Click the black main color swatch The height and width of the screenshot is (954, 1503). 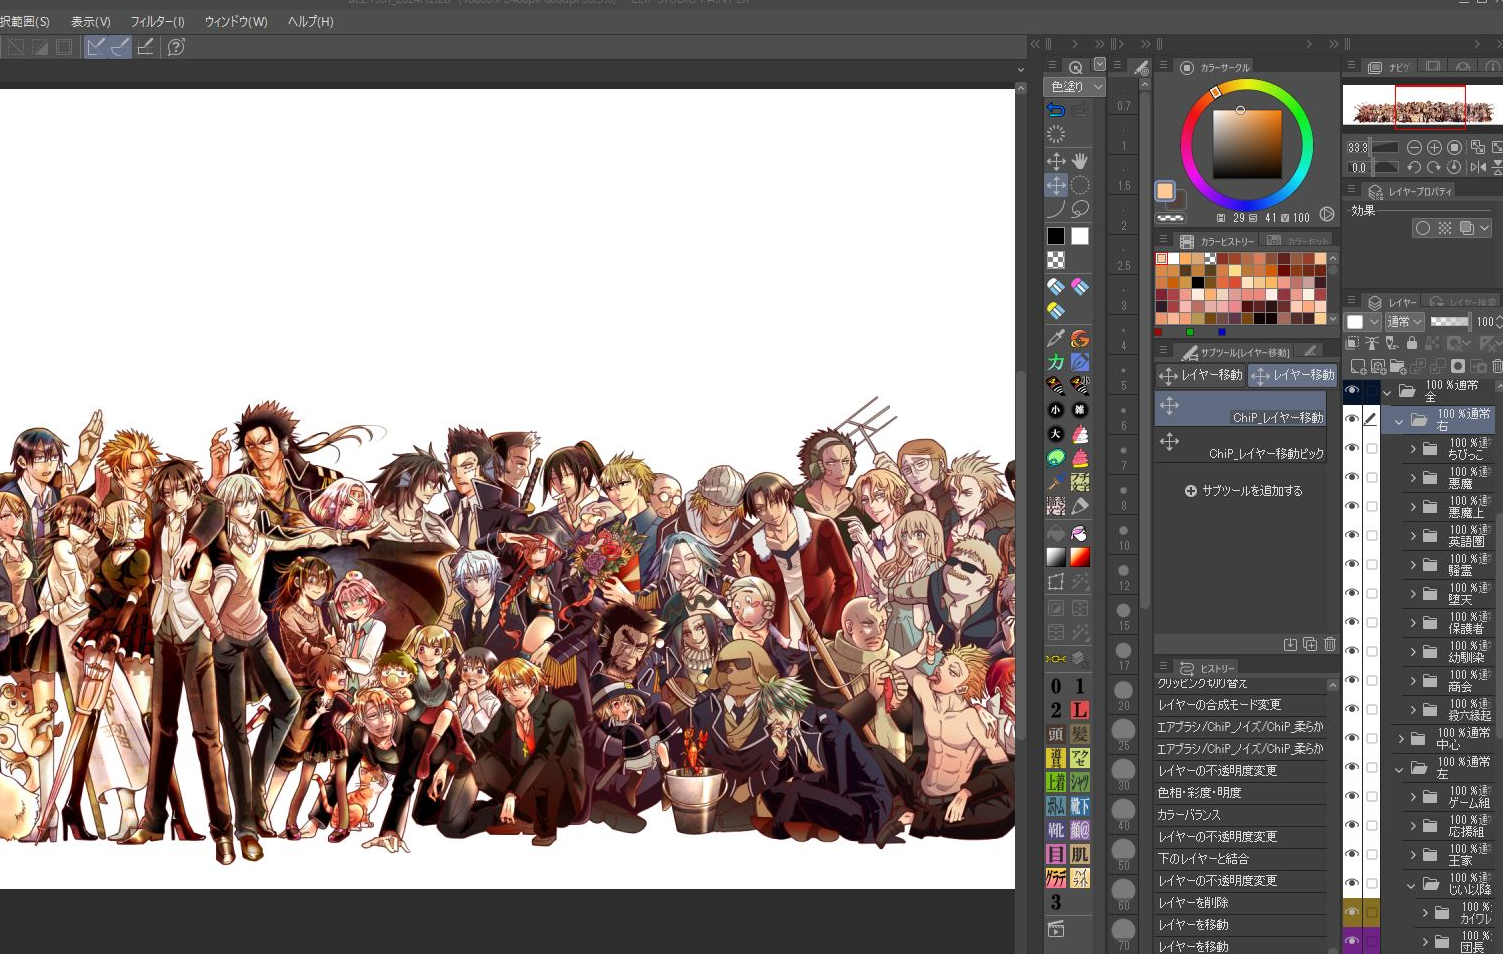pos(1056,236)
